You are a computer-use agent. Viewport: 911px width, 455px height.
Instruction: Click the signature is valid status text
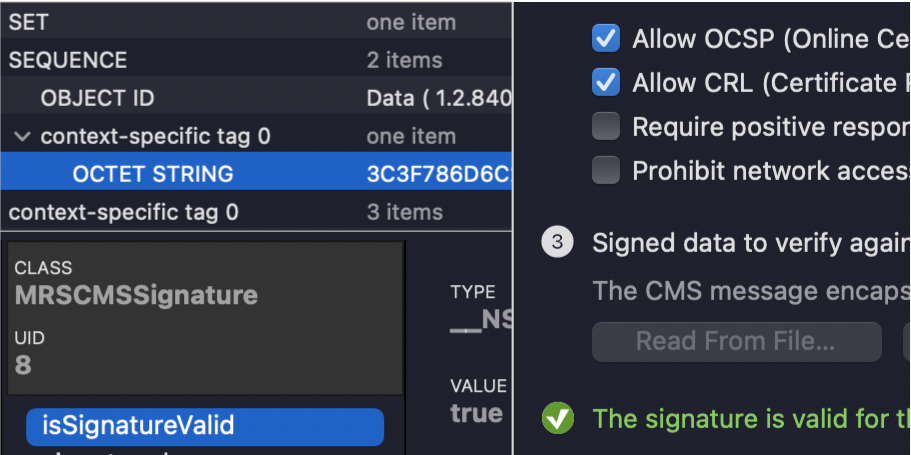(751, 419)
